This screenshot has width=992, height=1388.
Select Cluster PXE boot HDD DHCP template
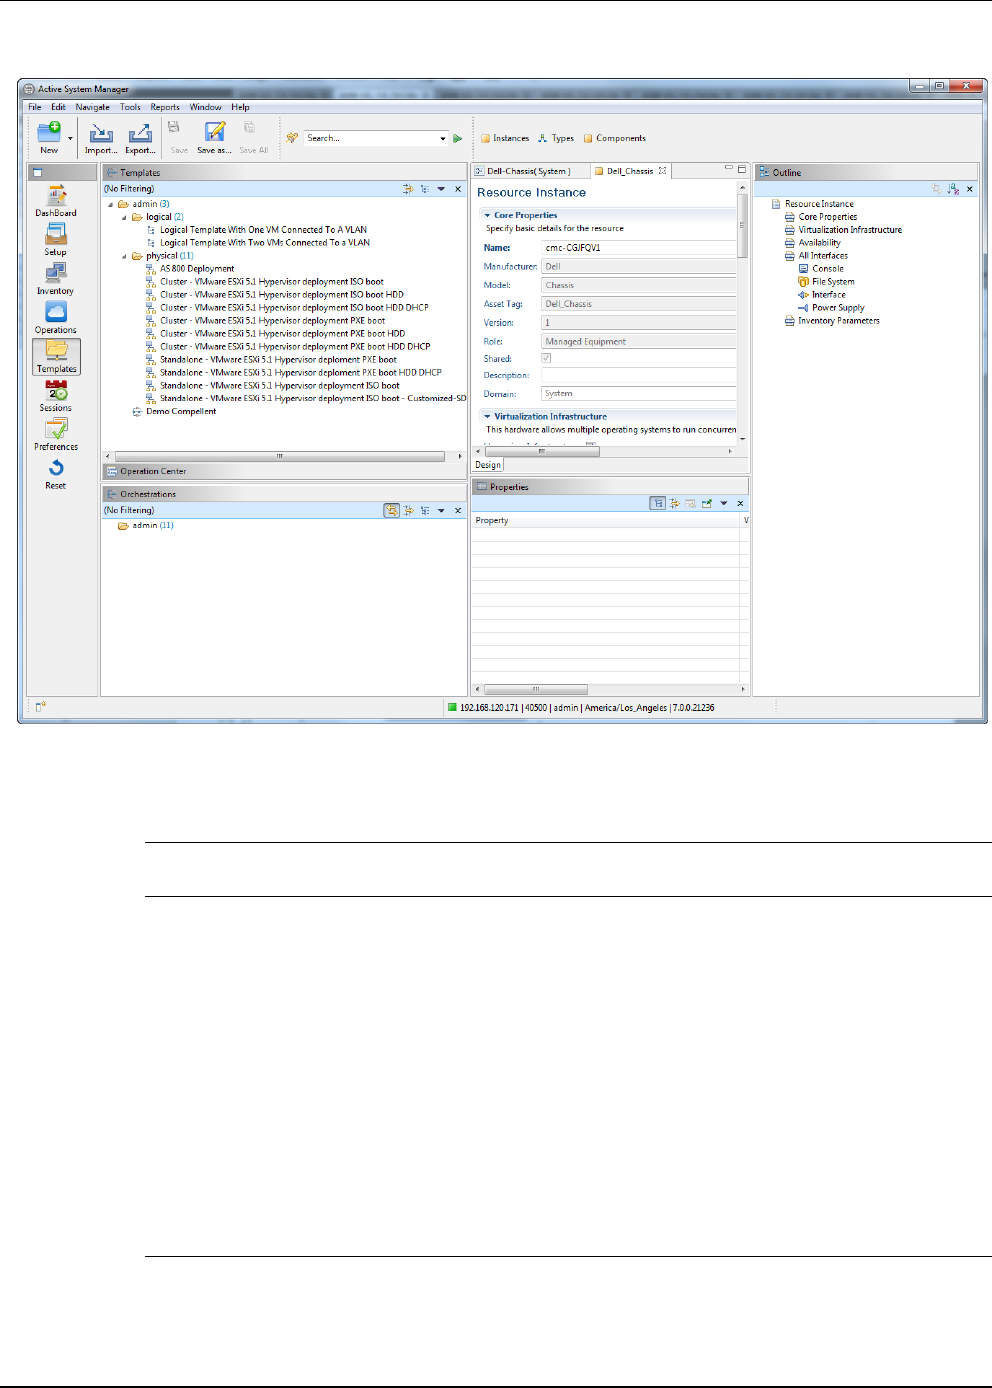point(295,347)
